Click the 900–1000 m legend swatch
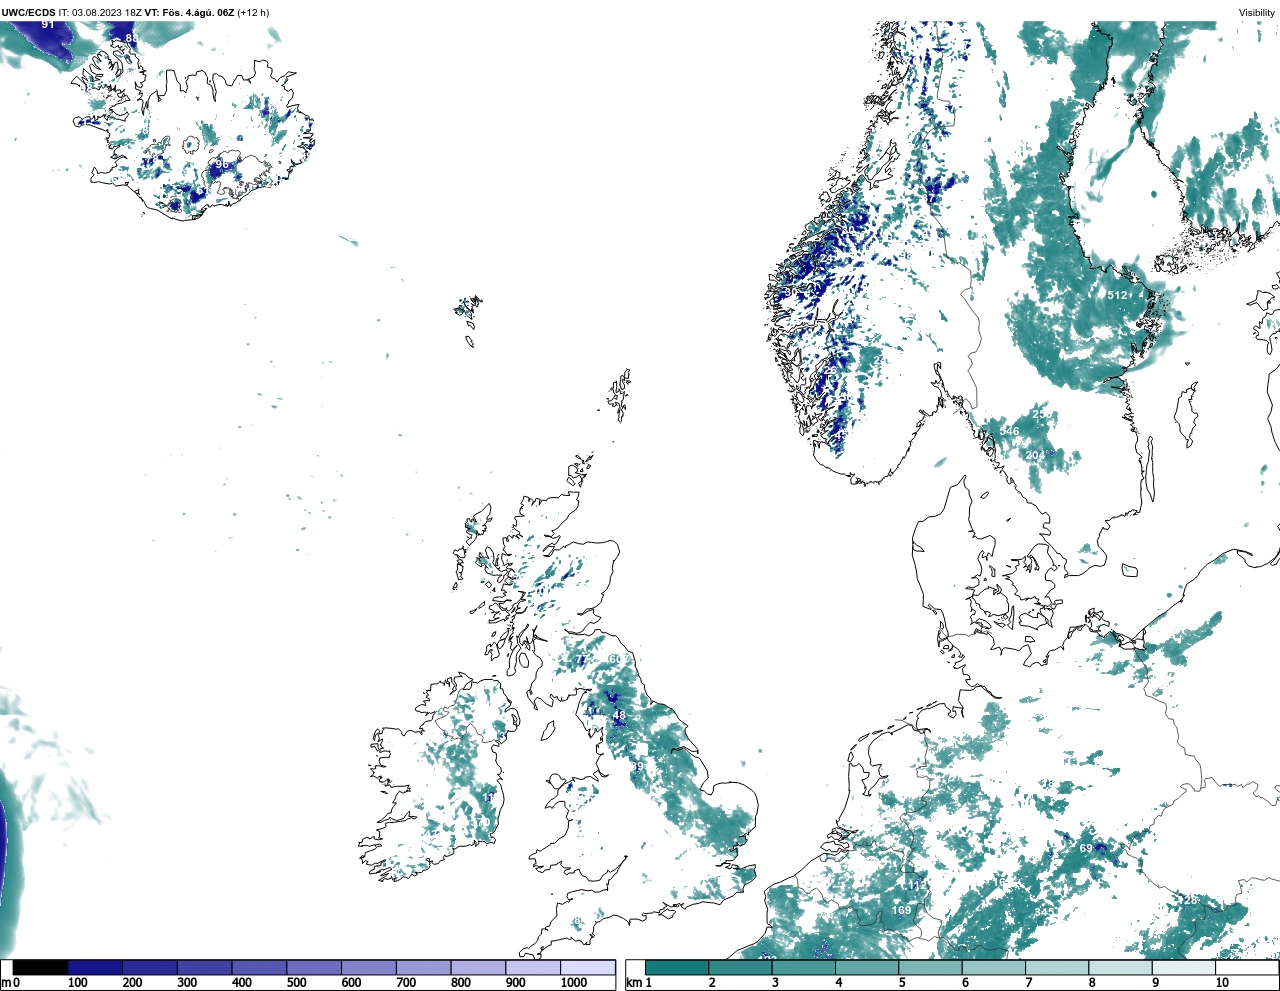The width and height of the screenshot is (1280, 991). (532, 968)
